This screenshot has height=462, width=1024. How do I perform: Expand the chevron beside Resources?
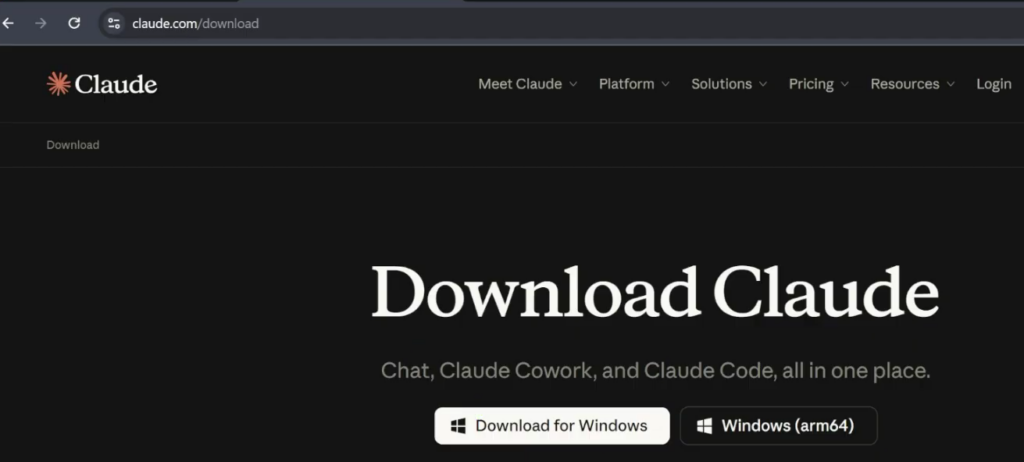pyautogui.click(x=950, y=84)
